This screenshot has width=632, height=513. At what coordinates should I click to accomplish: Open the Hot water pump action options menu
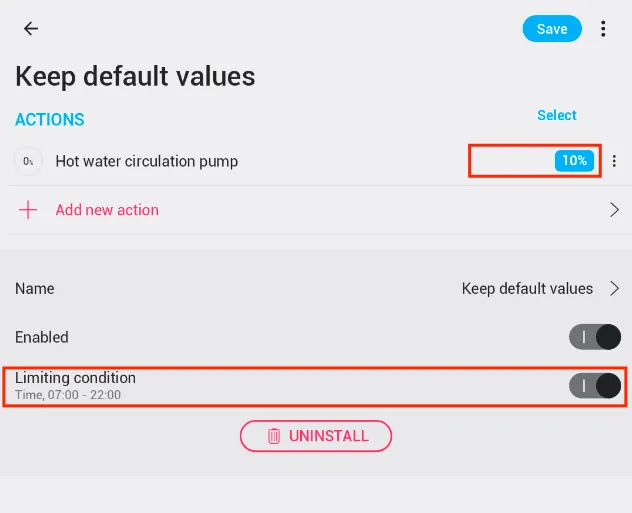[615, 161]
